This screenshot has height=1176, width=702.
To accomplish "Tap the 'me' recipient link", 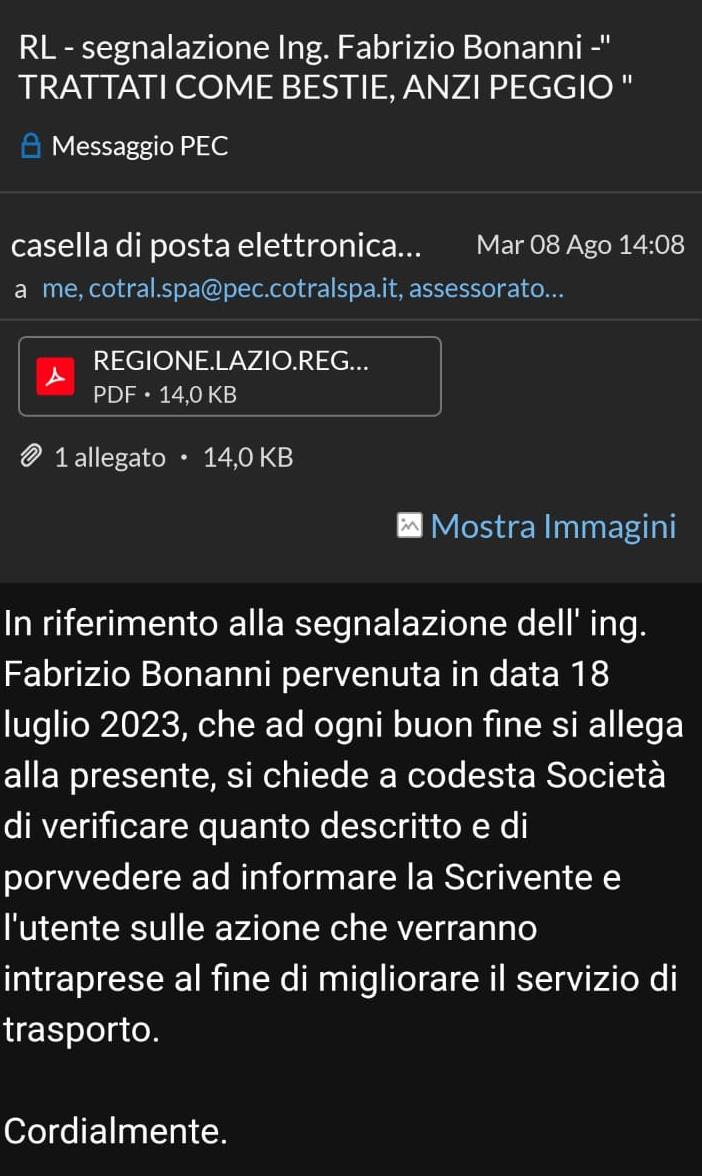I will 61,289.
